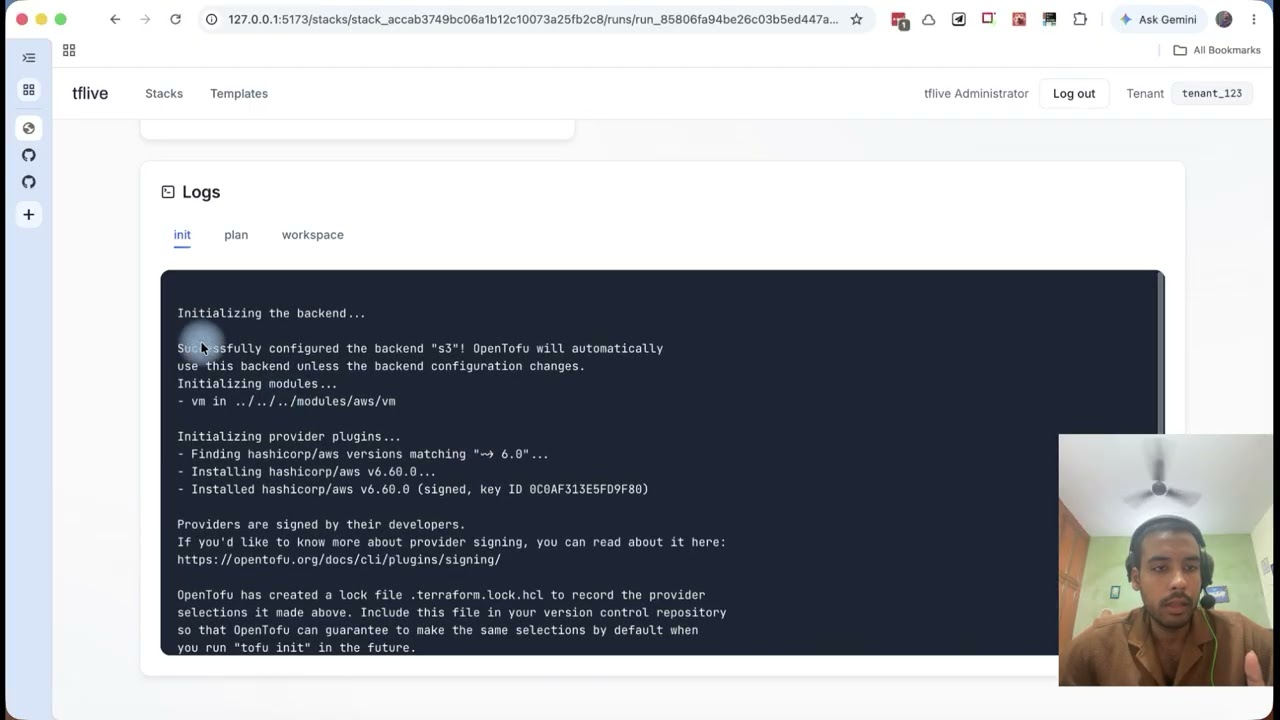
Task: Open the Chrome profile avatar
Action: coord(1224,19)
